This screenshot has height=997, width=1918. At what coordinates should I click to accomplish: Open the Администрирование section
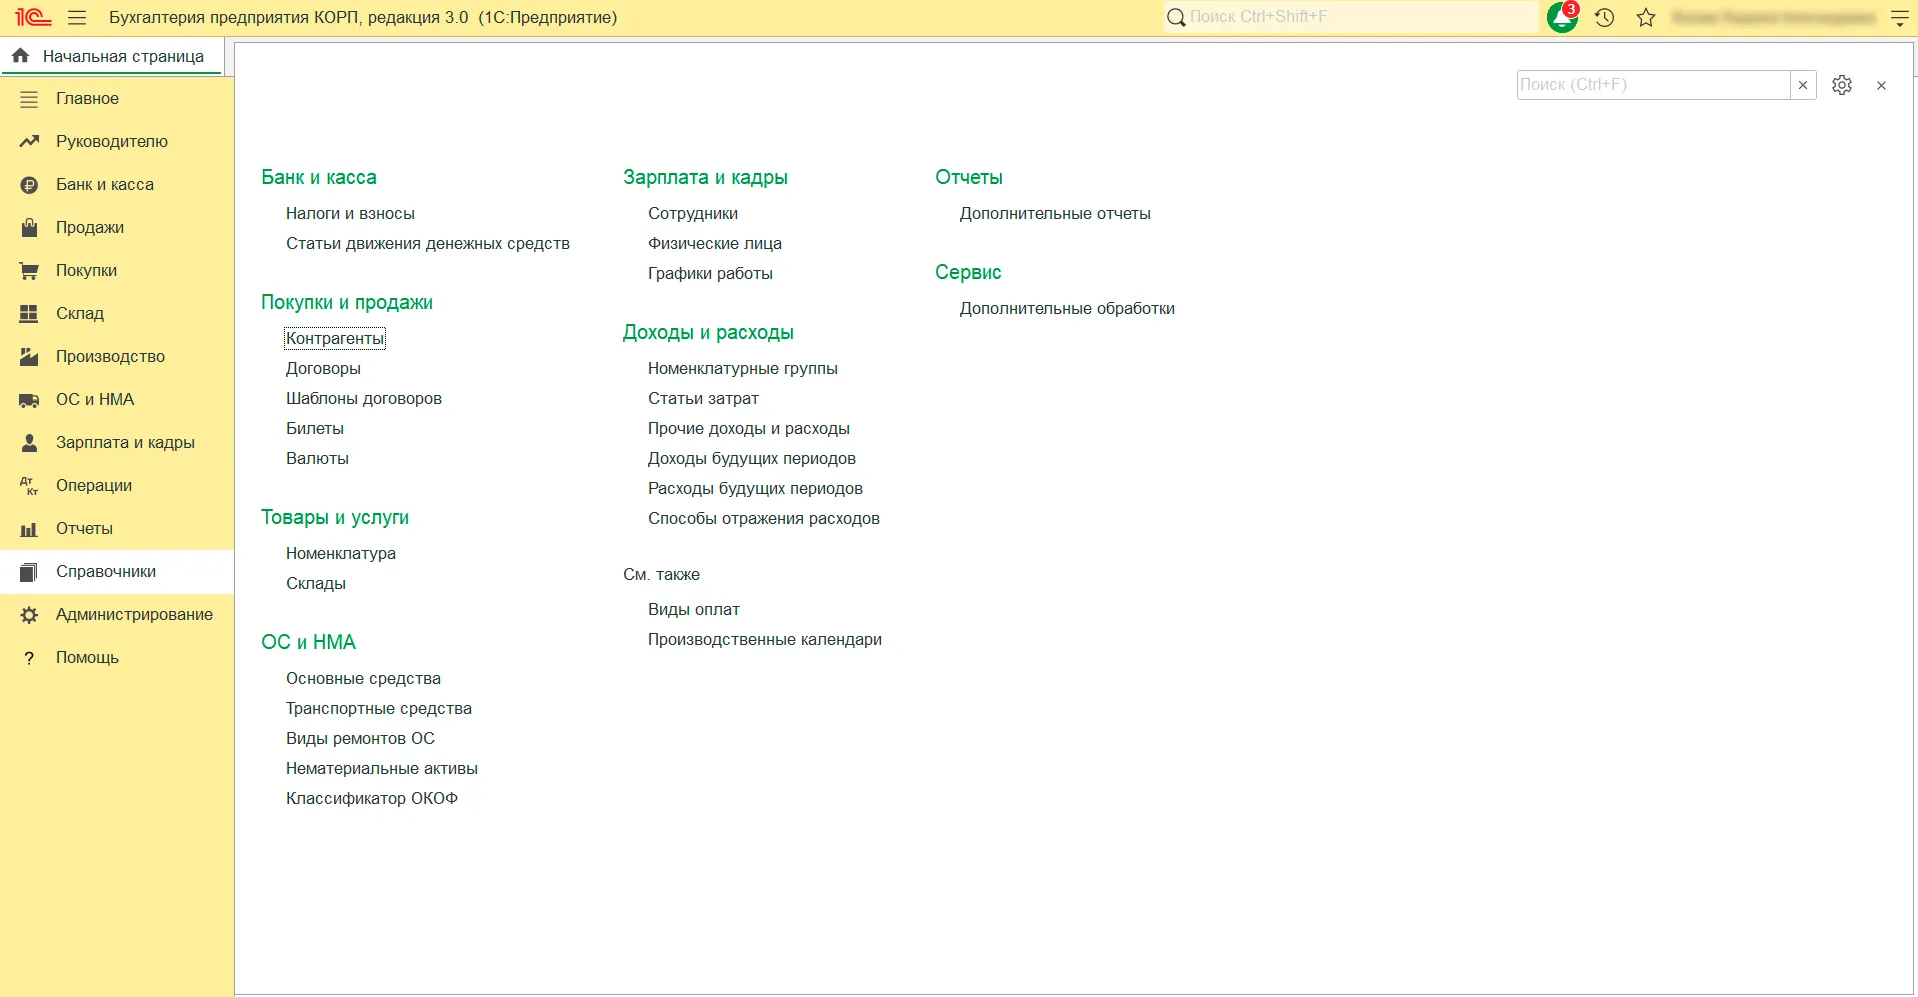pos(134,614)
